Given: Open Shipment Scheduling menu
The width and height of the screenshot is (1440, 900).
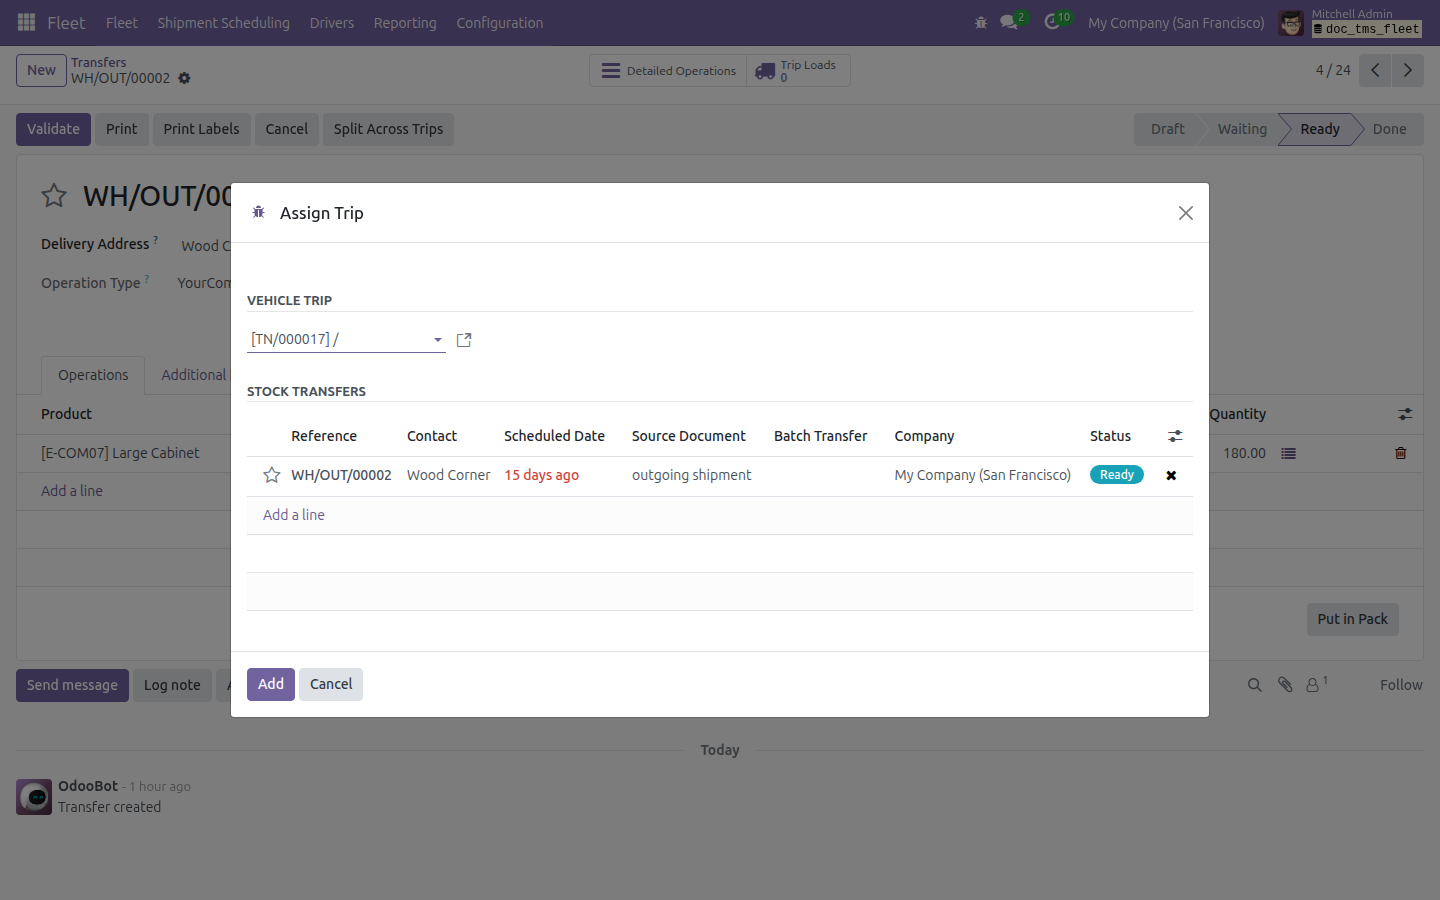Looking at the screenshot, I should (223, 22).
